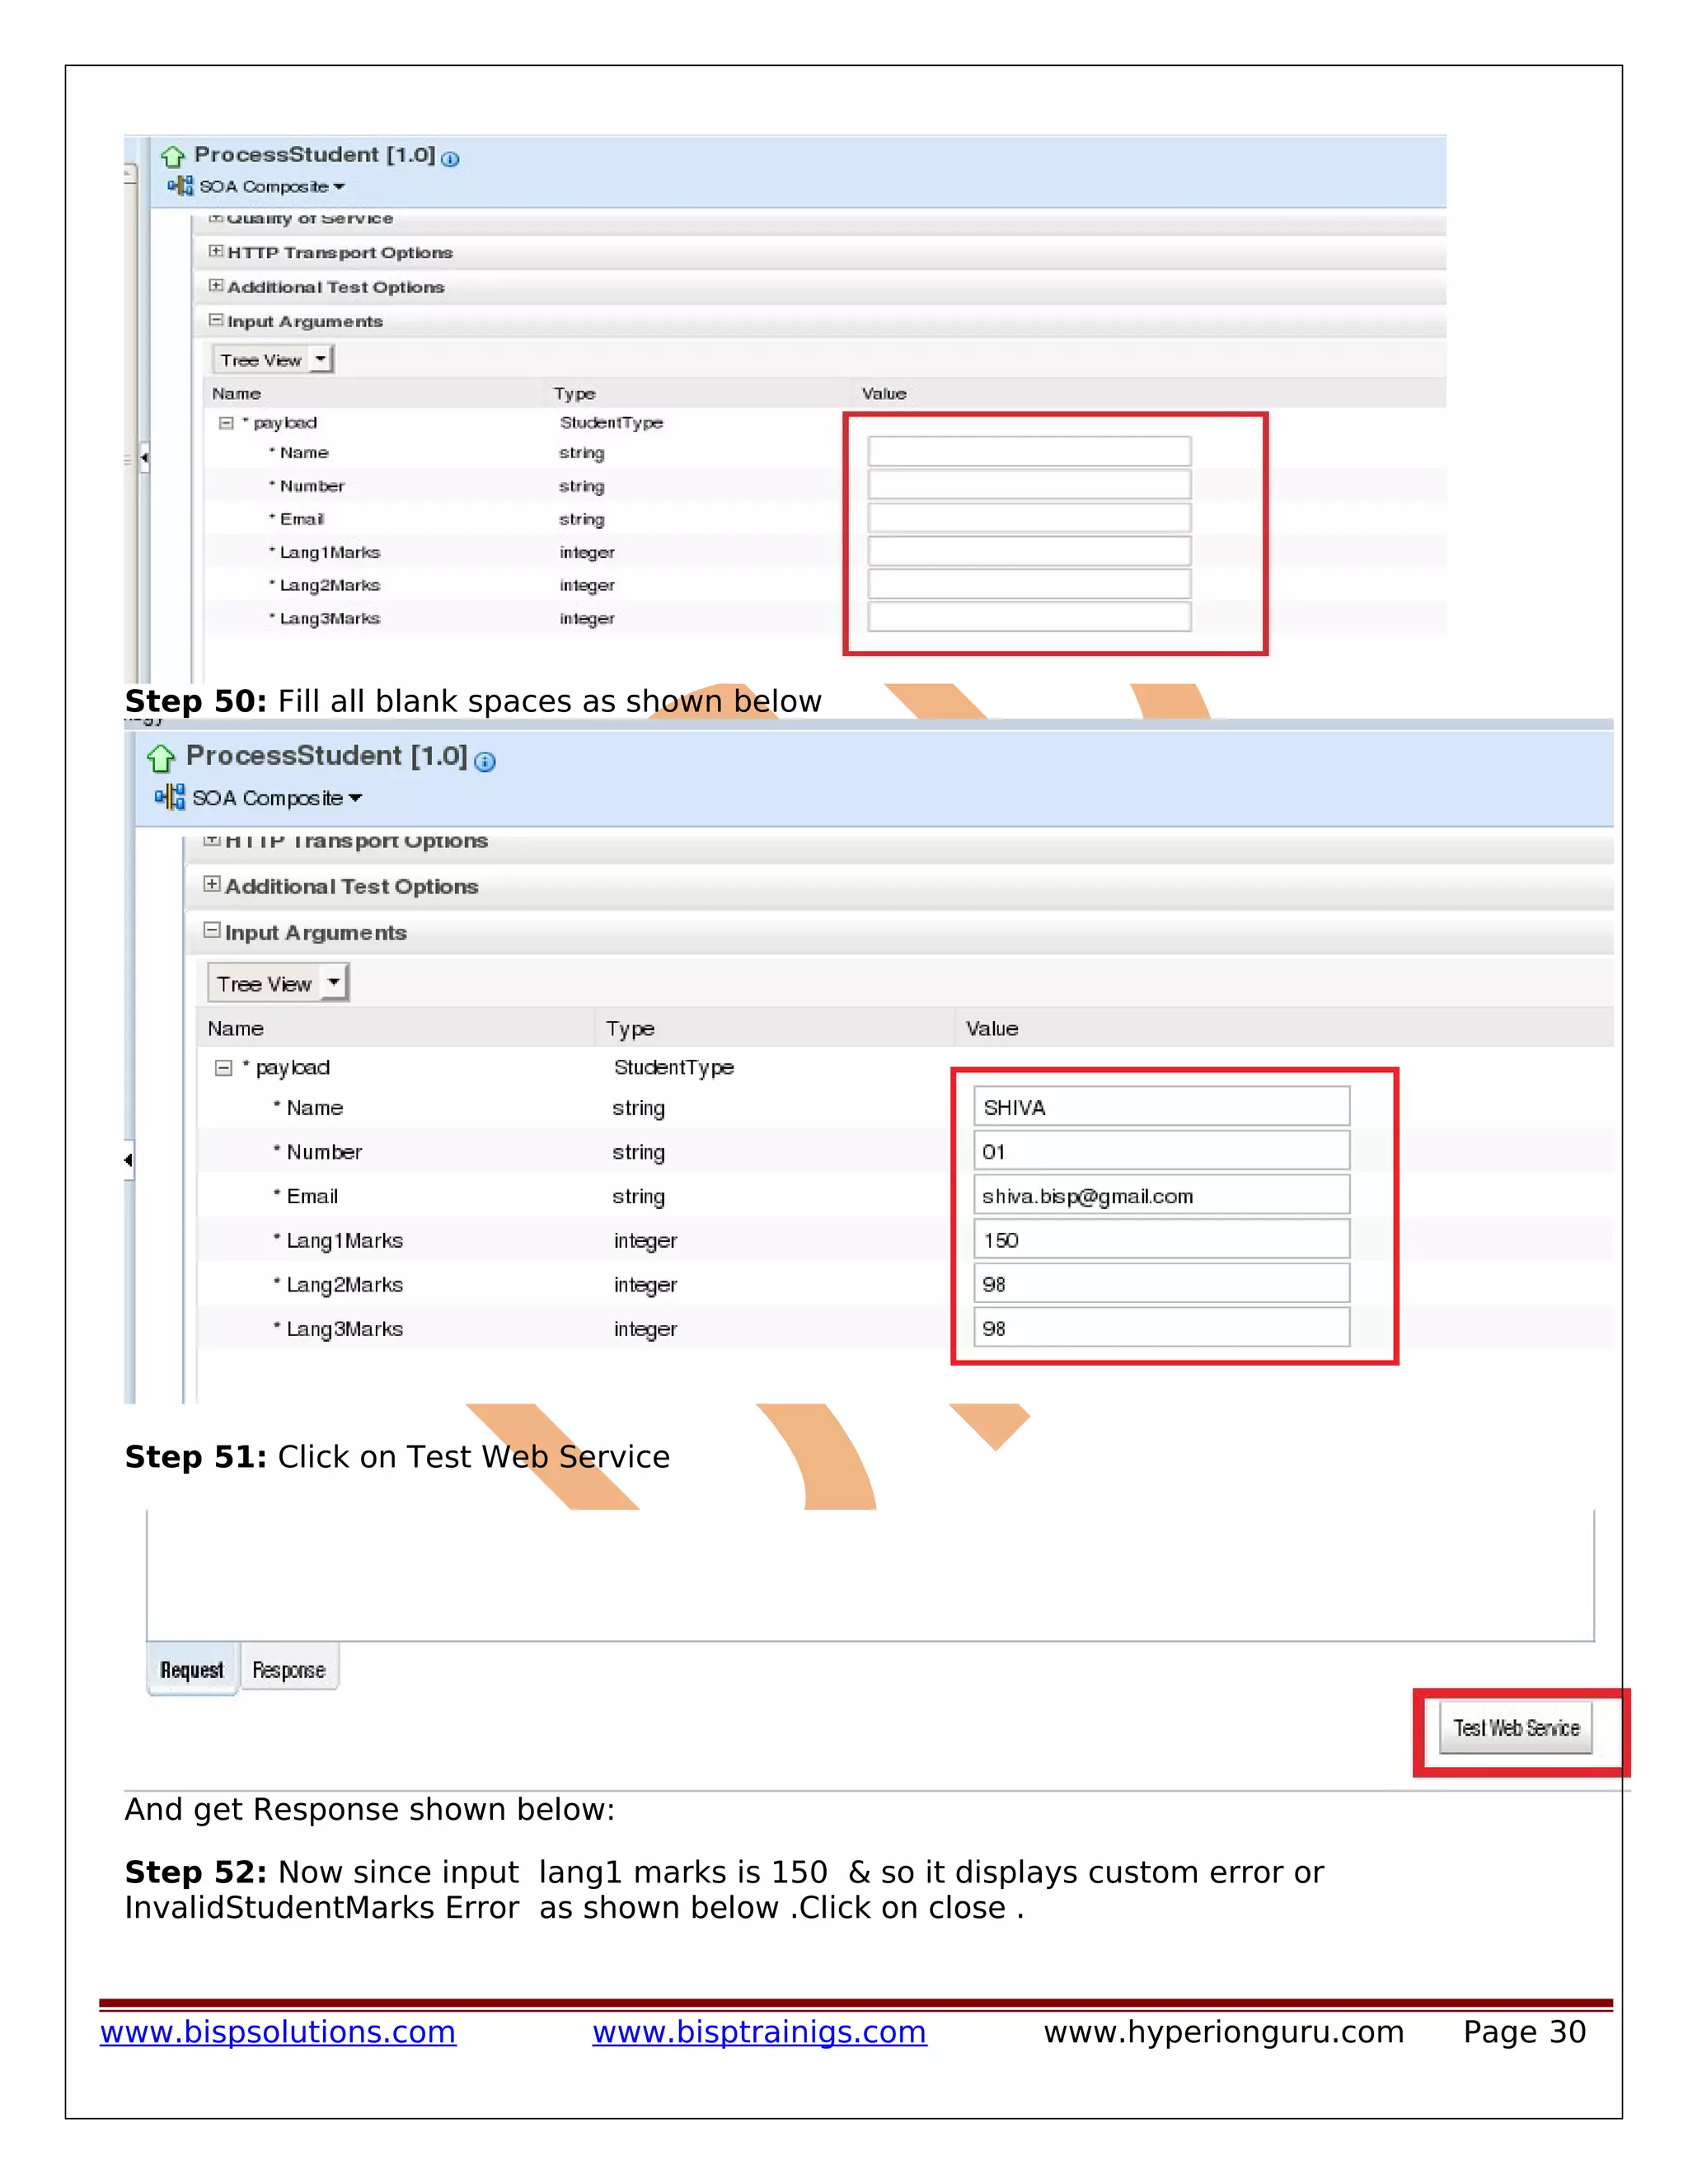Switch to the Response tab

289,1670
